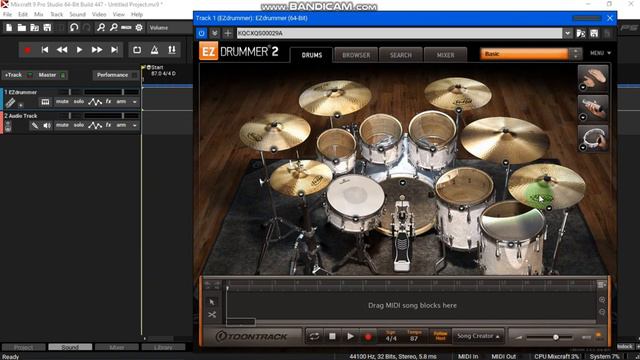Toggle the metronome in Mixcraft
This screenshot has height=360, width=640.
coord(154,50)
